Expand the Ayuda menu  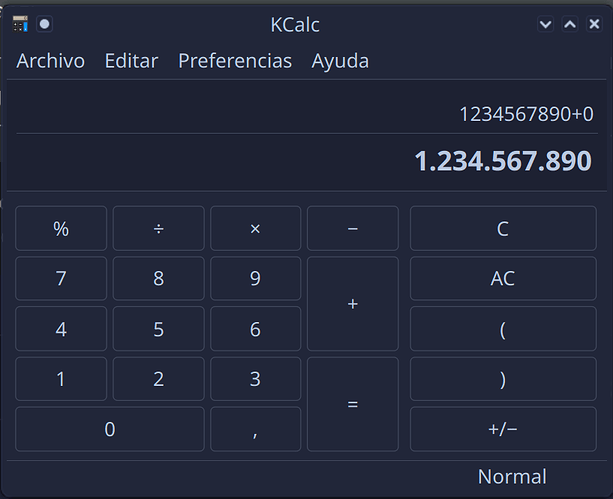tap(340, 61)
